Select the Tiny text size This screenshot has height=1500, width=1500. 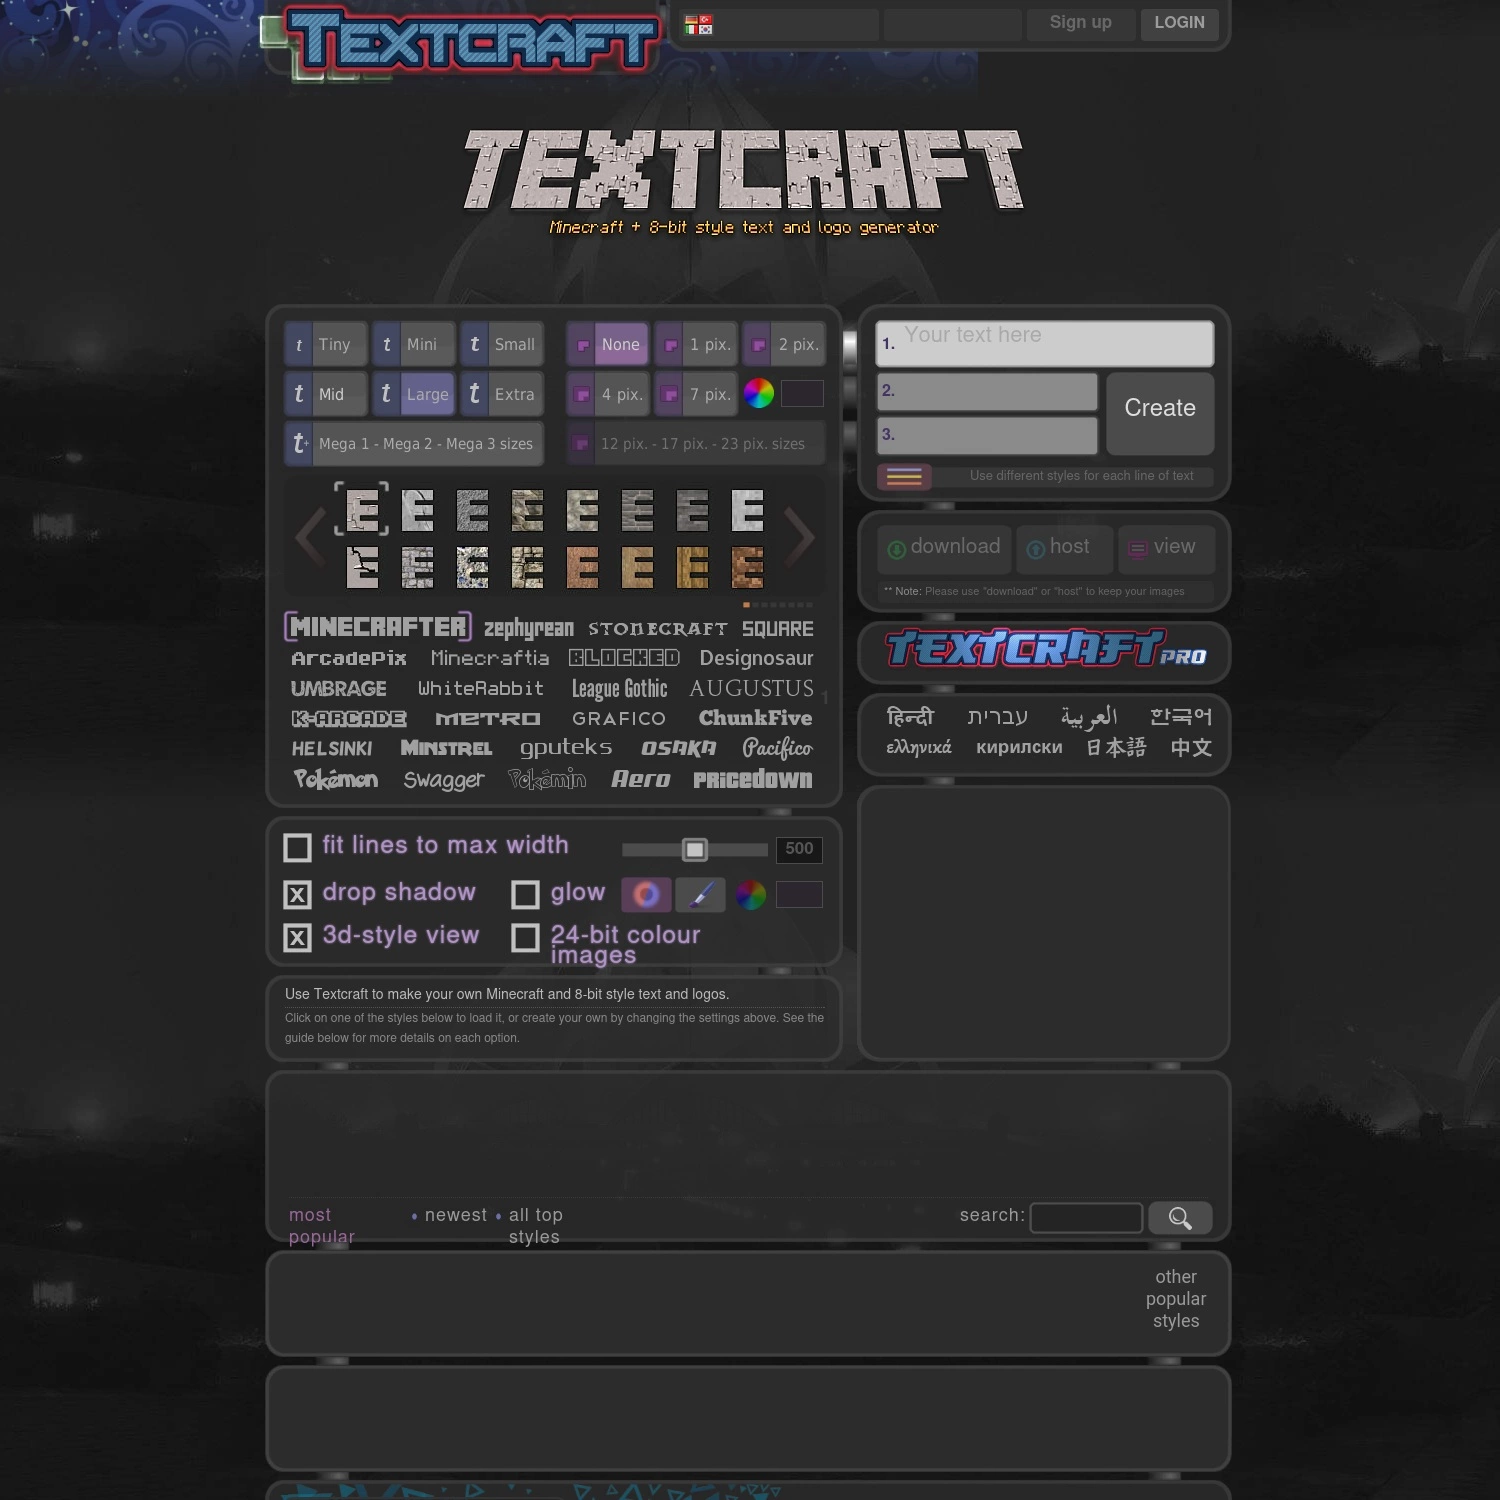click(x=326, y=345)
